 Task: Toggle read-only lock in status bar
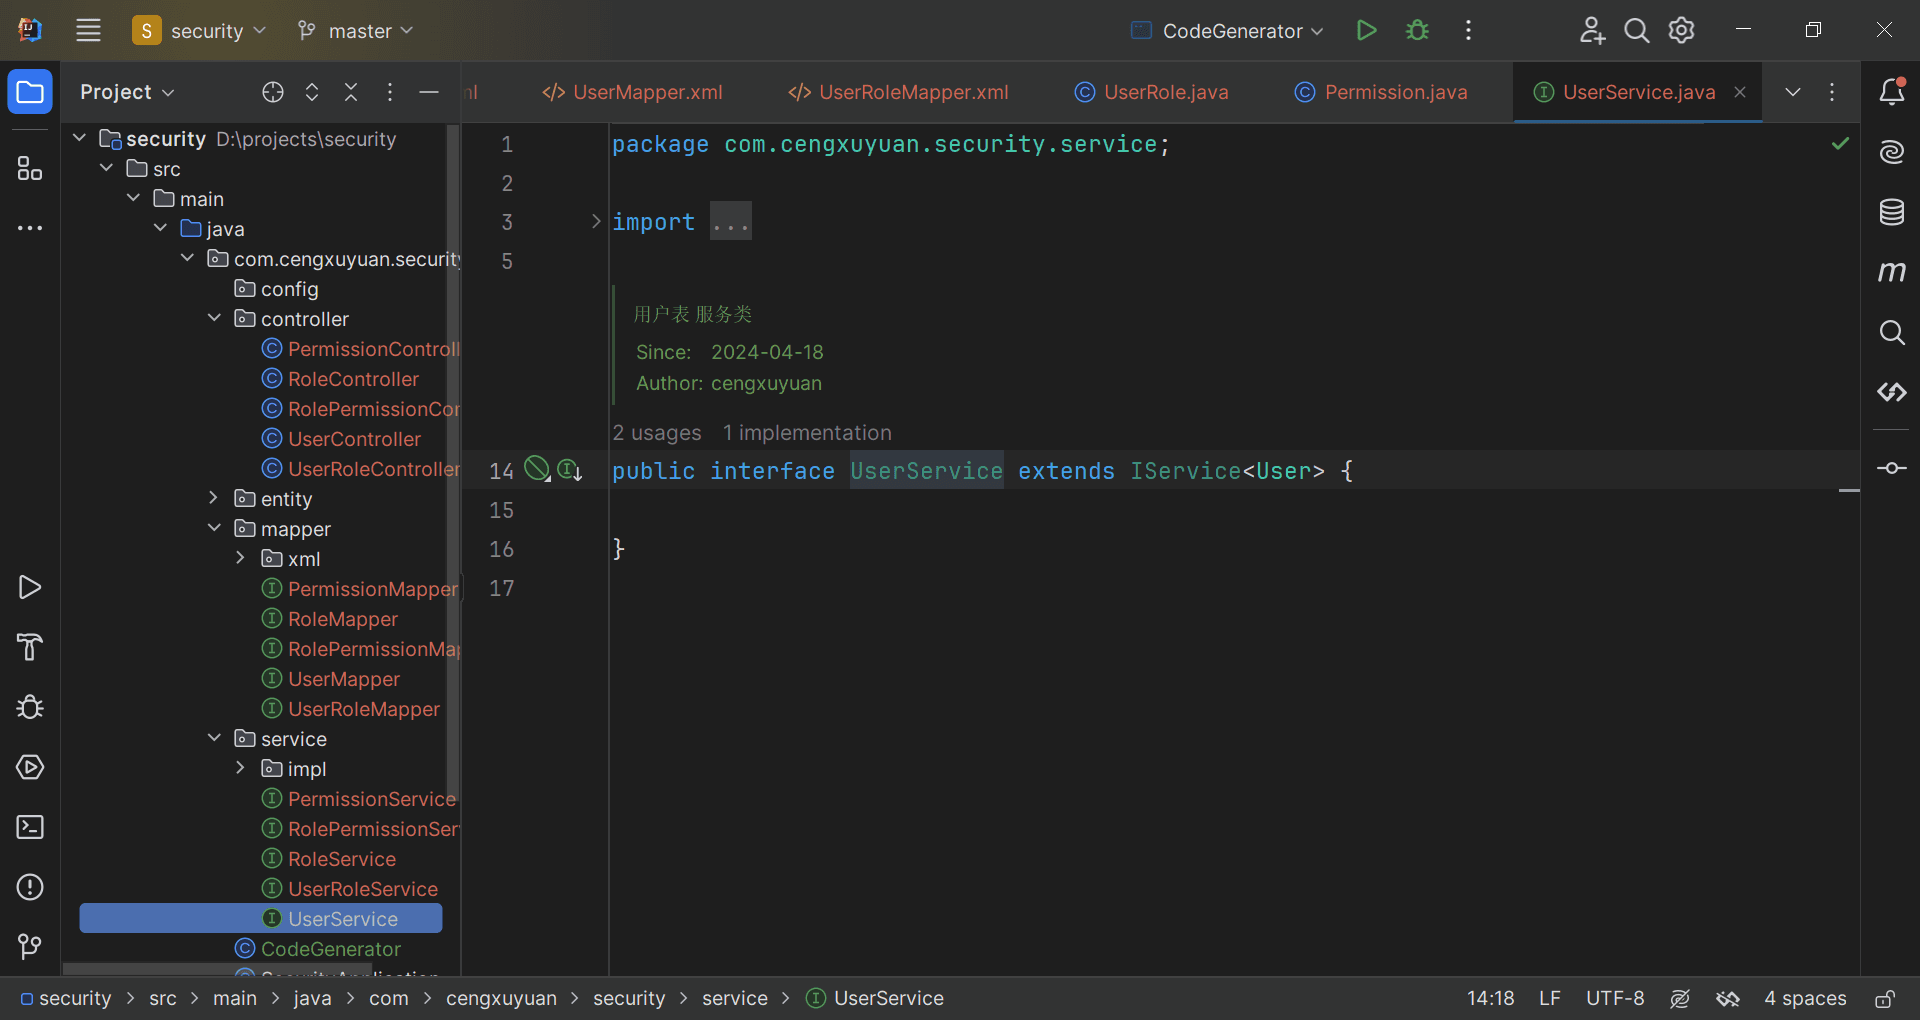click(x=1885, y=998)
